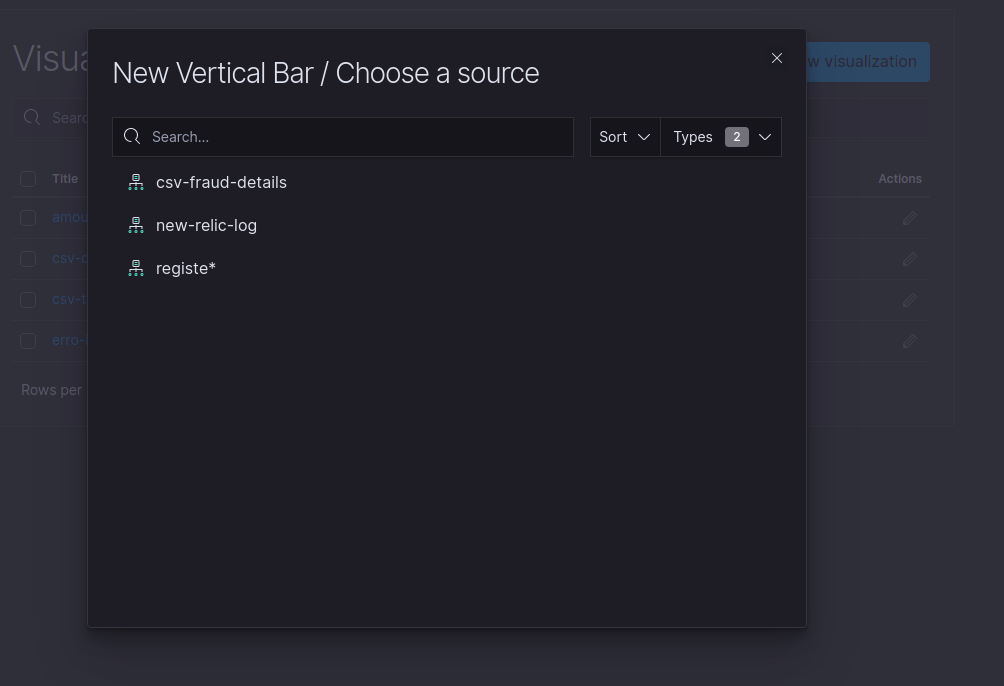This screenshot has height=686, width=1004.
Task: Click the index pattern icon beside csv-fraud-details
Action: point(136,182)
